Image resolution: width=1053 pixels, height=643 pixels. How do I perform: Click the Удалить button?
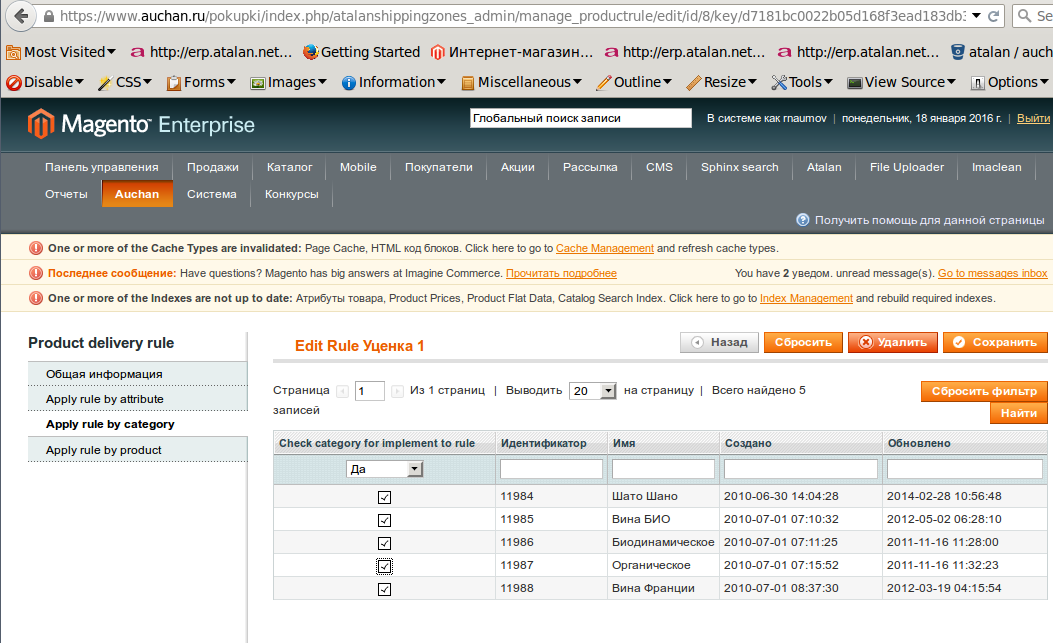click(x=892, y=342)
